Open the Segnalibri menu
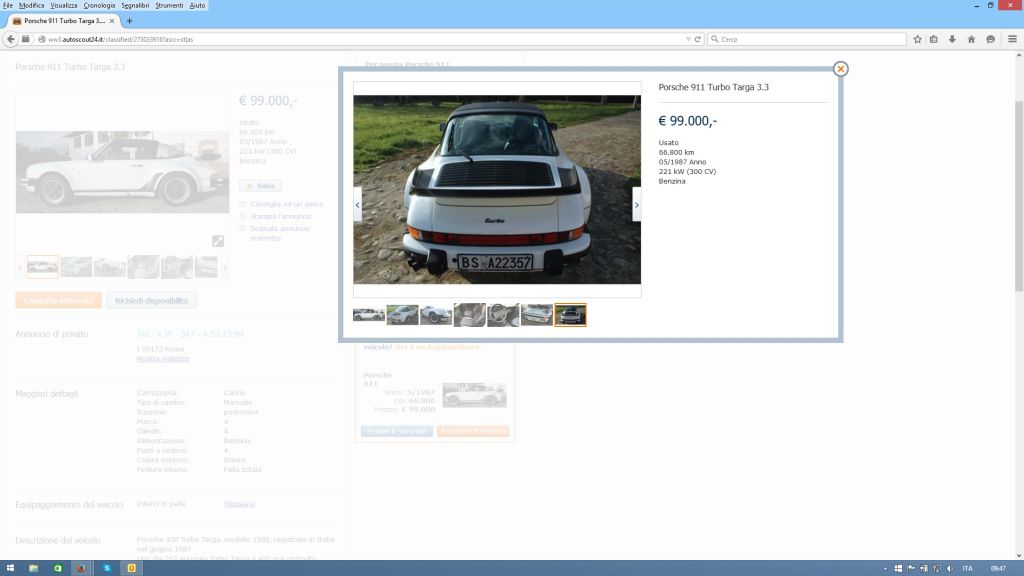The height and width of the screenshot is (576, 1024). tap(135, 5)
